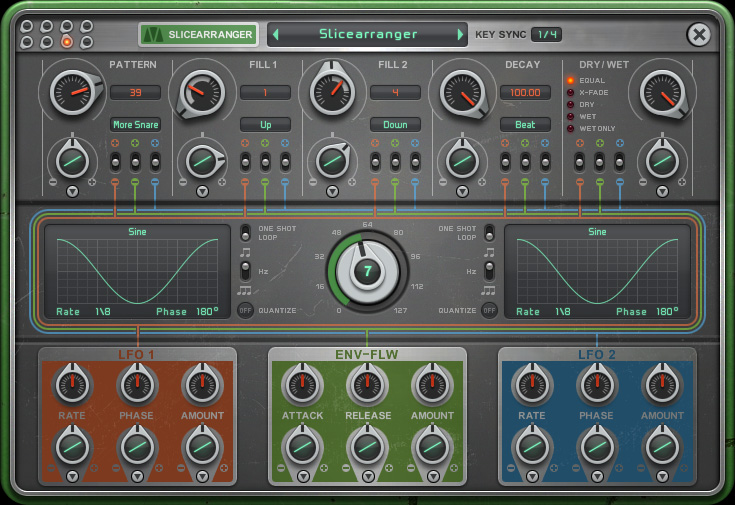735x505 pixels.
Task: Go to next preset with right arrow
Action: 460,35
